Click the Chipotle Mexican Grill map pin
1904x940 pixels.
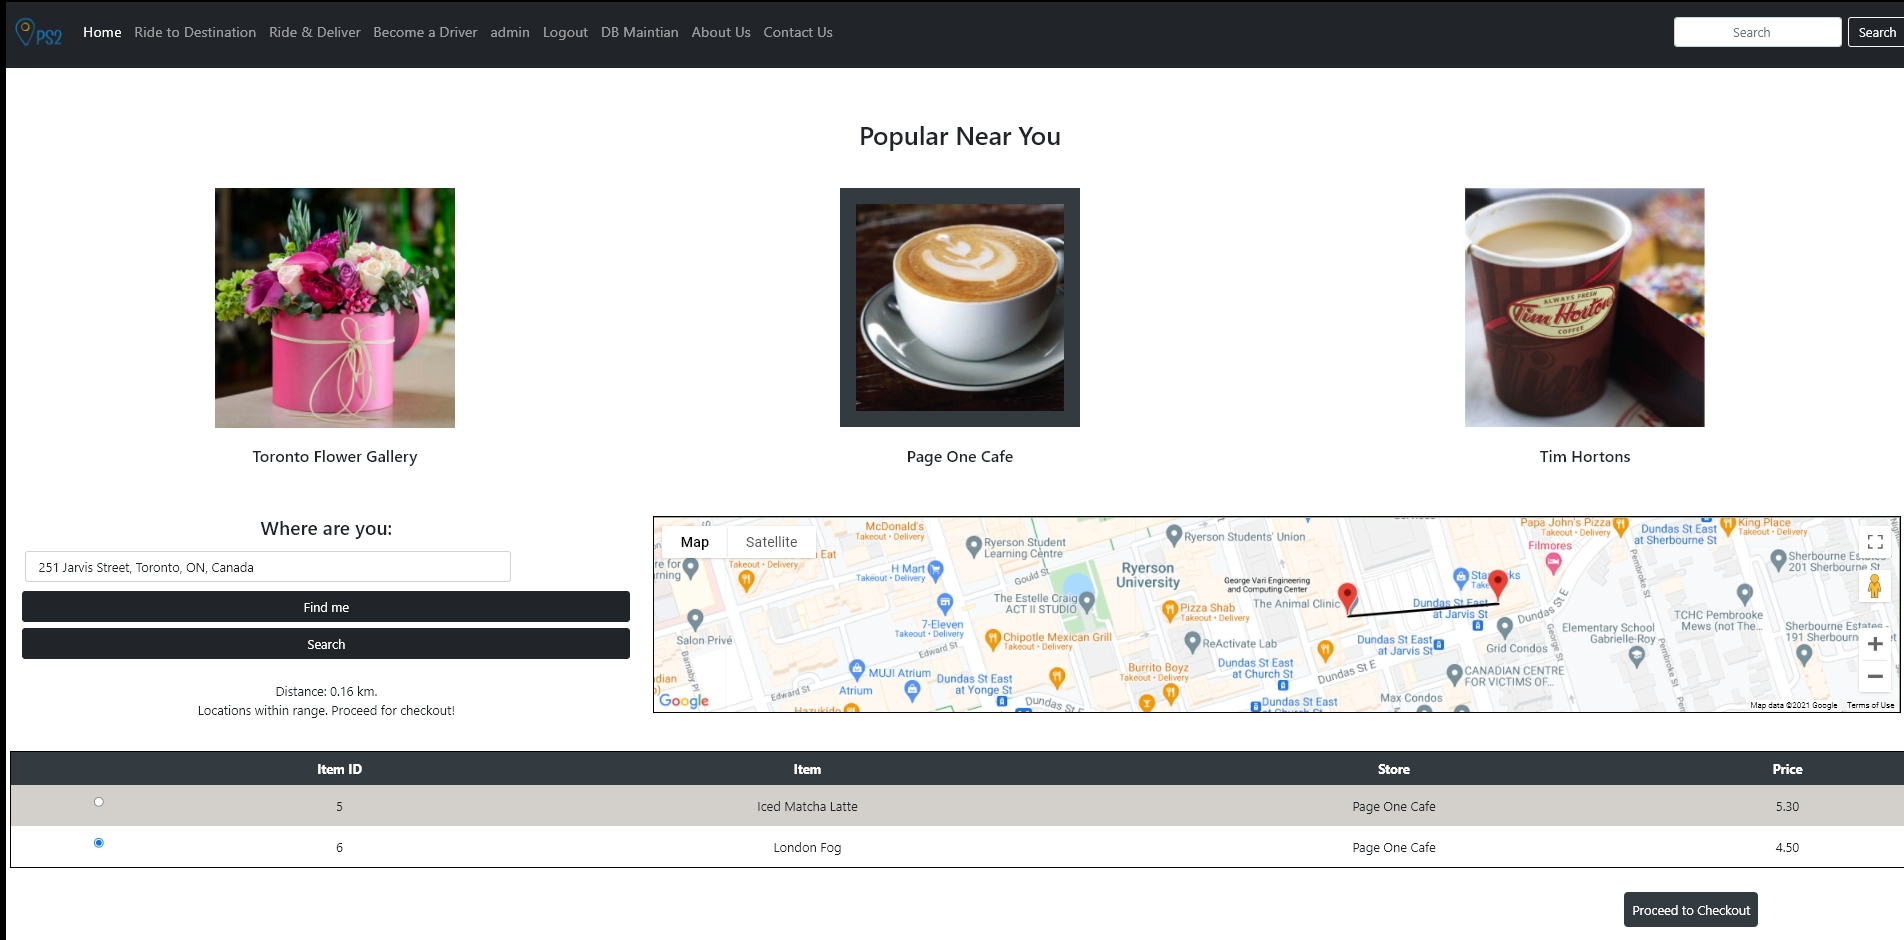(x=992, y=639)
